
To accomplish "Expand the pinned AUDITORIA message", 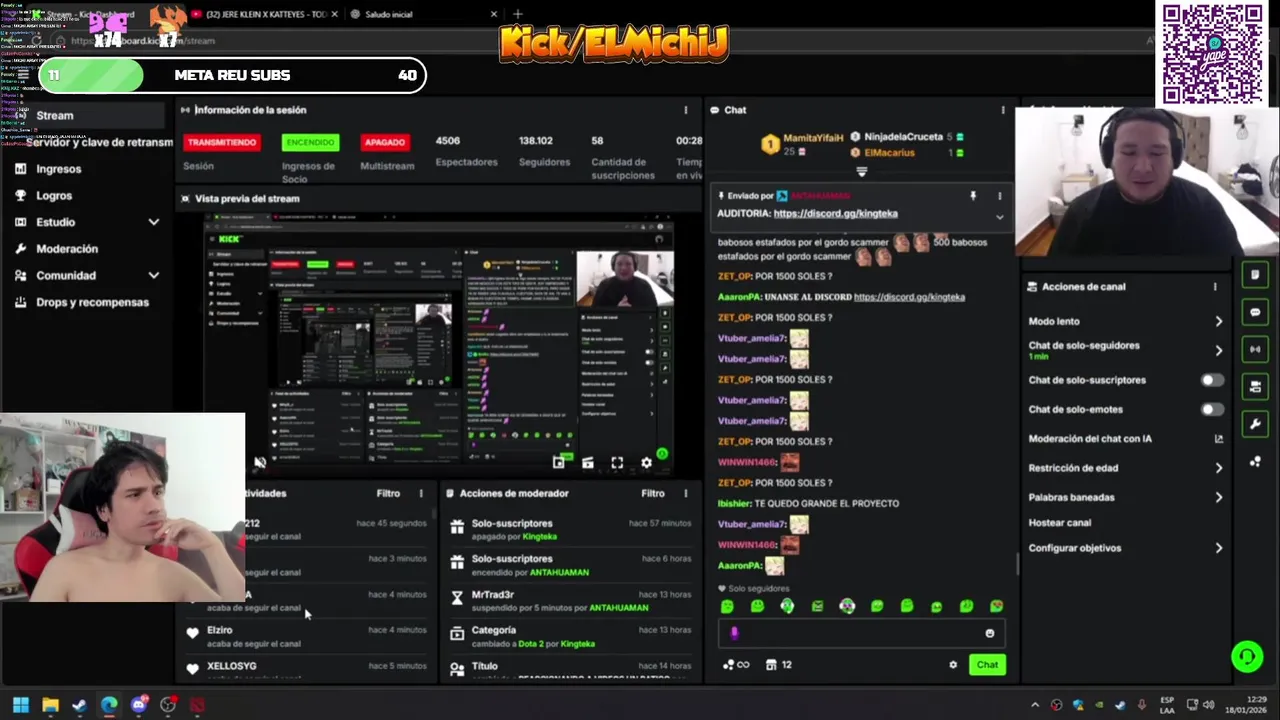I will (999, 216).
